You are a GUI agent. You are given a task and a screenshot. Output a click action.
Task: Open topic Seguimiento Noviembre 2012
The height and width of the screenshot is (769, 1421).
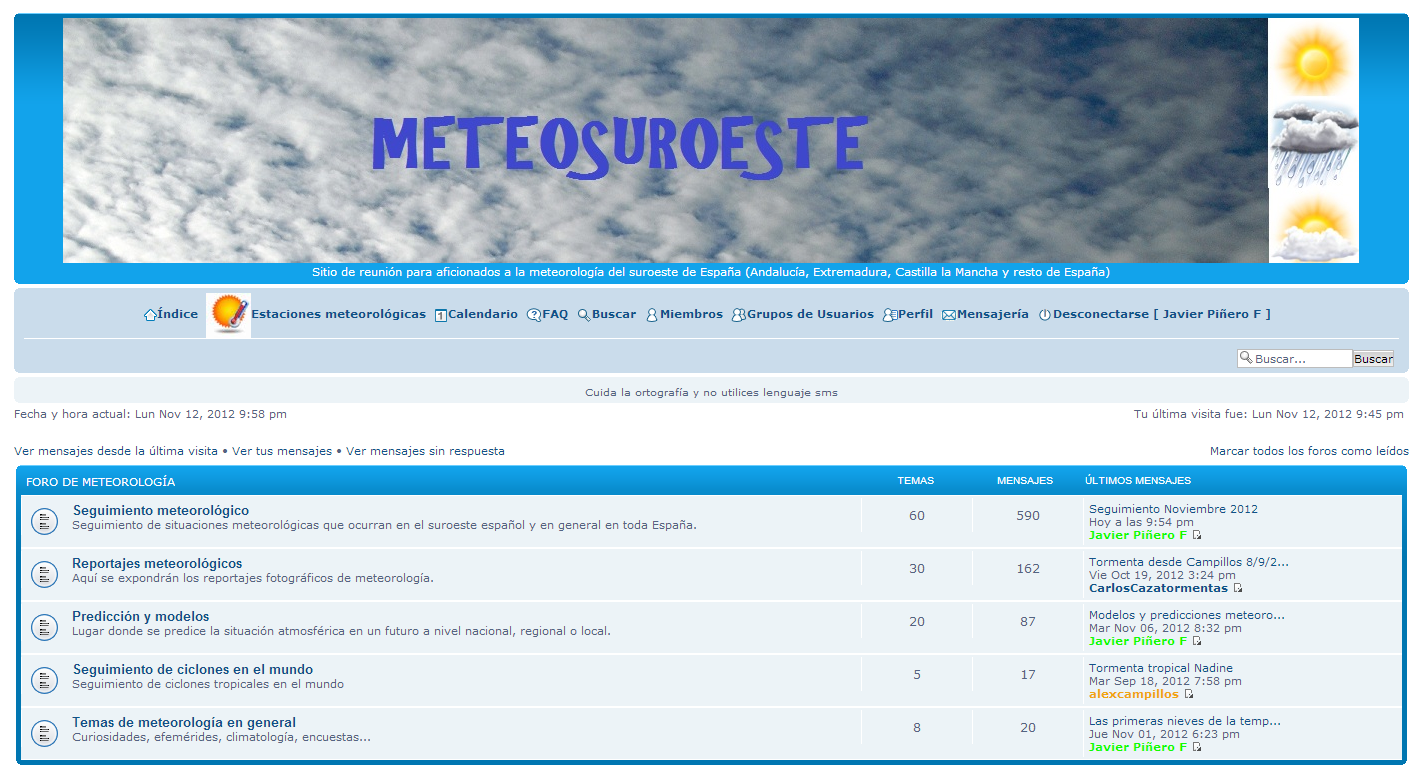click(x=1173, y=509)
